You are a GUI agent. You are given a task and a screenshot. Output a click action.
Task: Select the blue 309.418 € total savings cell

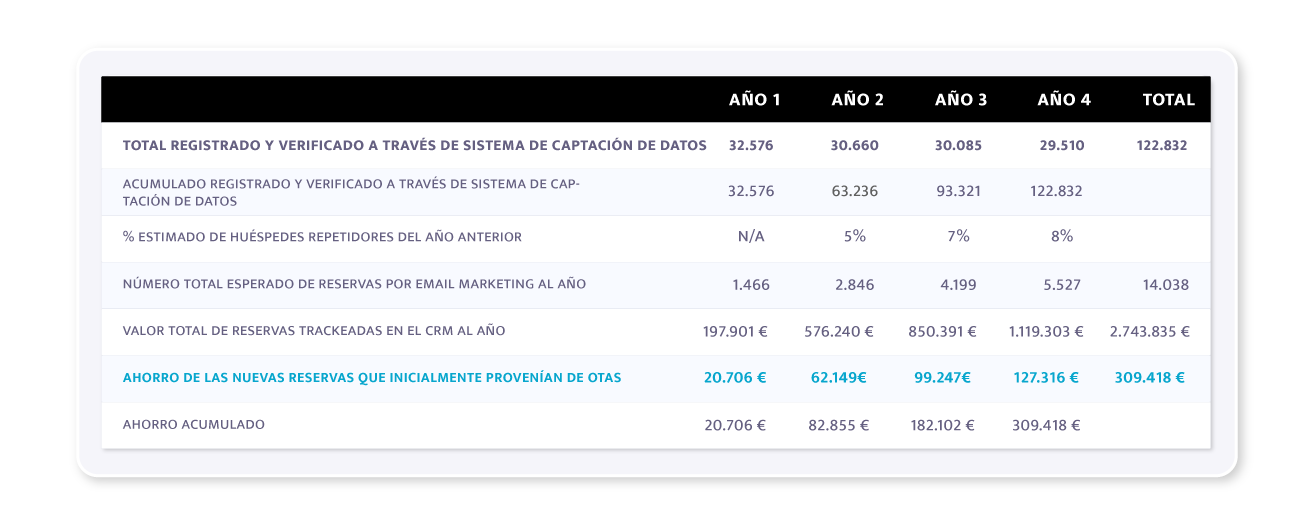(1150, 377)
